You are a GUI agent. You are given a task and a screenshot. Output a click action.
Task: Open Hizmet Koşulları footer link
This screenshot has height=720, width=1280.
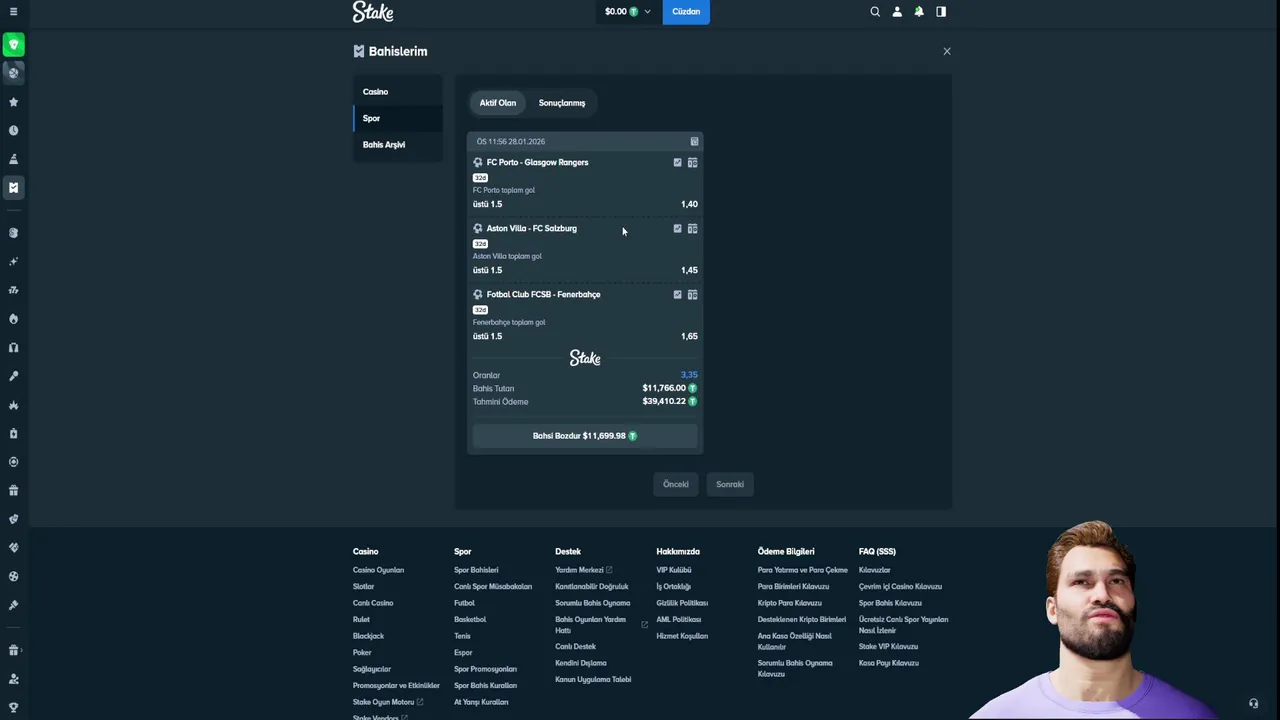[682, 636]
